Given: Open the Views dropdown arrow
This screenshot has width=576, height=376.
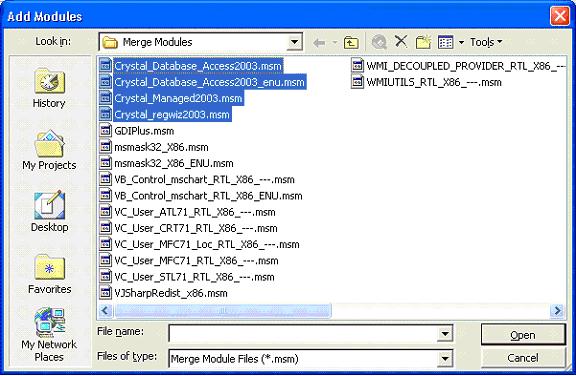Looking at the screenshot, I should pyautogui.click(x=461, y=43).
